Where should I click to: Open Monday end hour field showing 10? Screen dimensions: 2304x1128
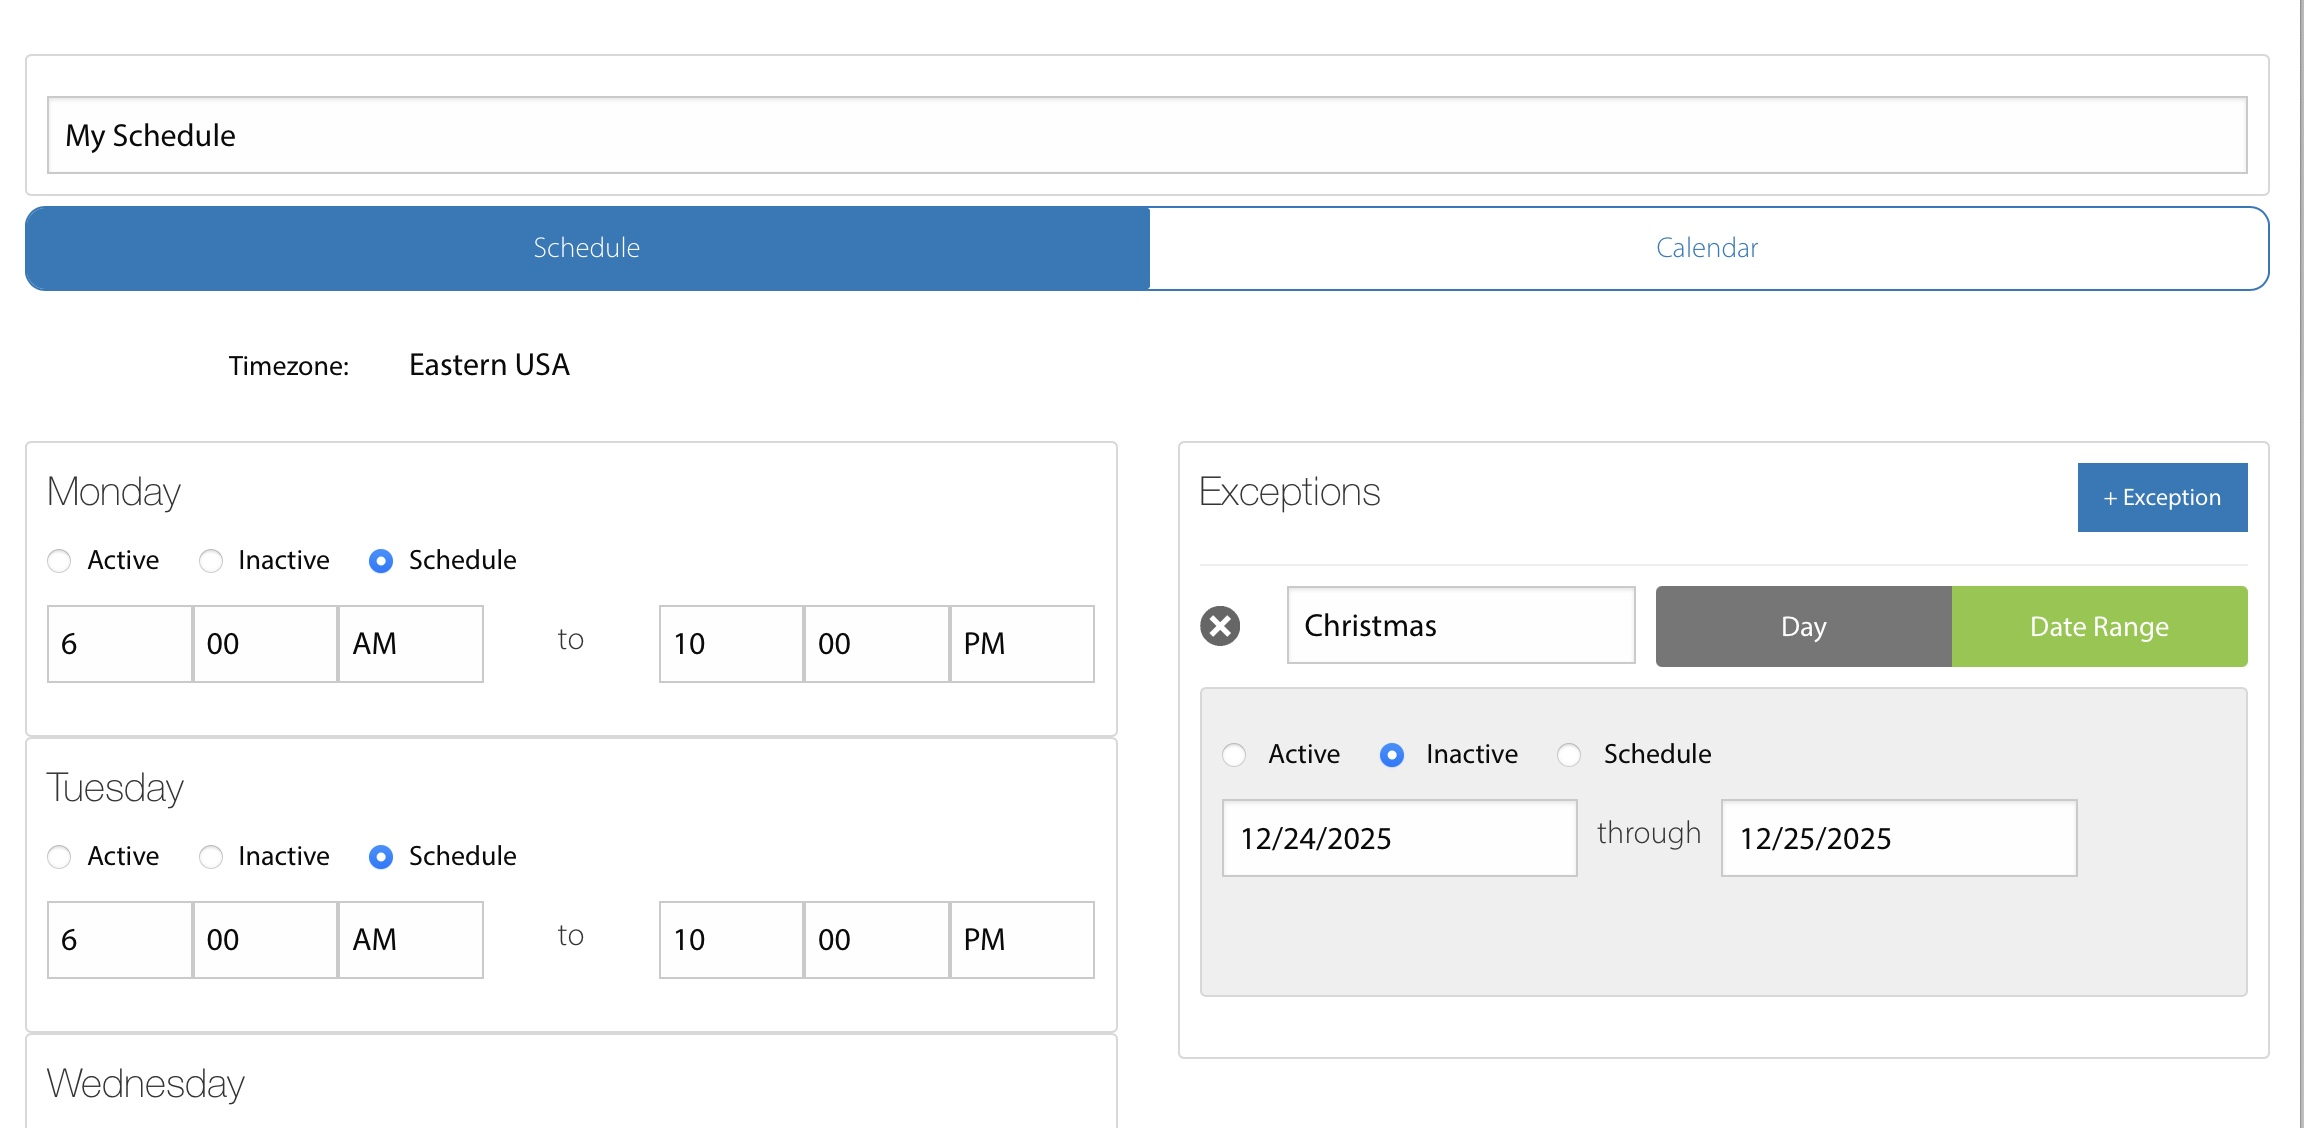[730, 644]
